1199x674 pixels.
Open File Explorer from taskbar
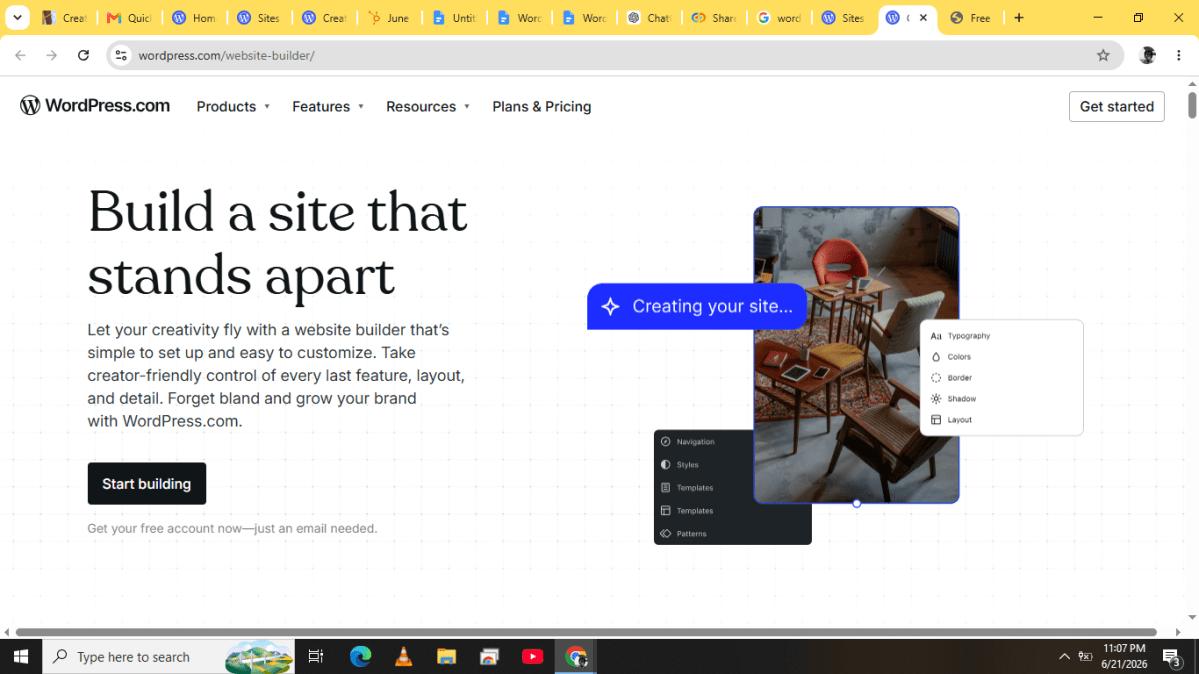[x=447, y=656]
